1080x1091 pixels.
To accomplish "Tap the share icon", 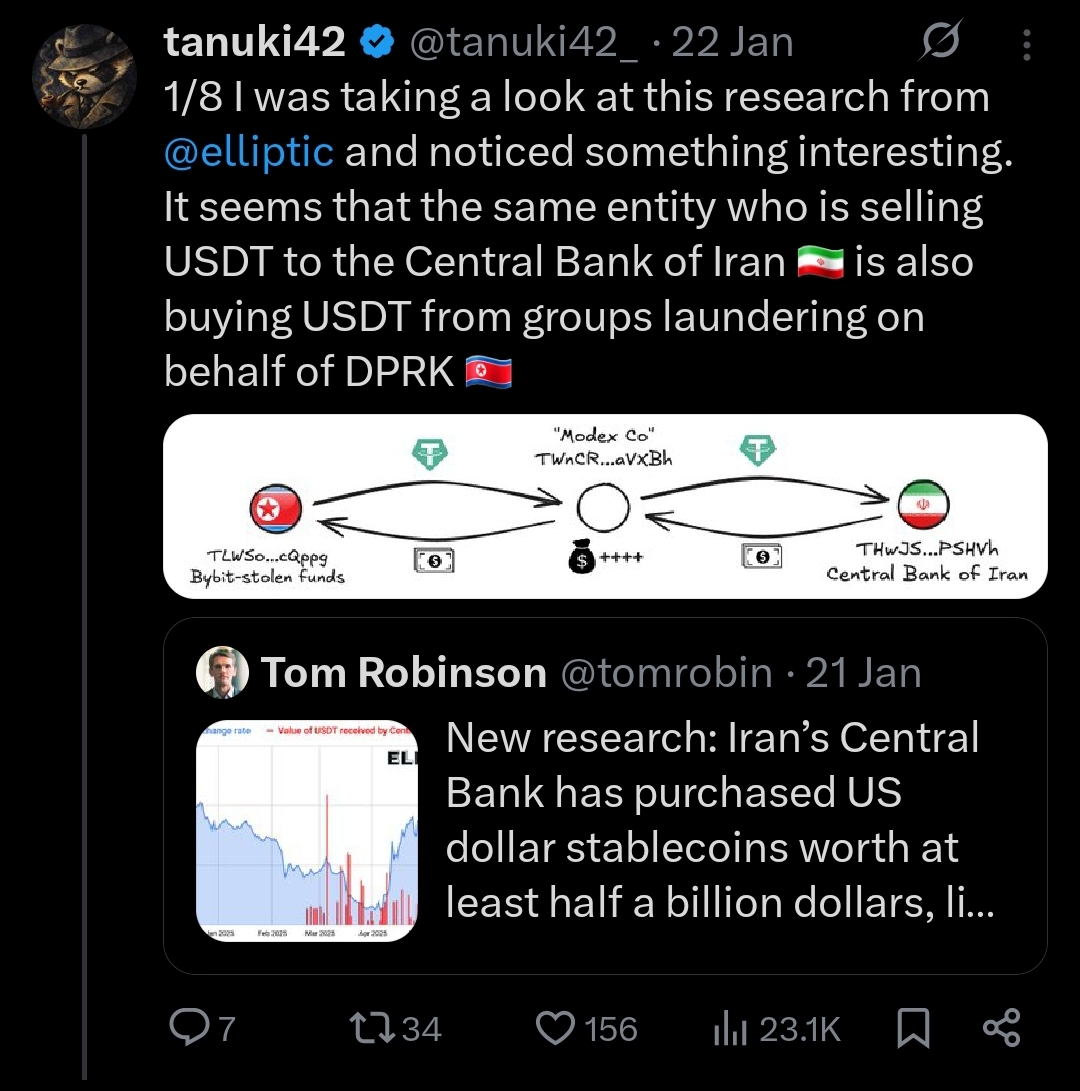I will [x=1002, y=1029].
